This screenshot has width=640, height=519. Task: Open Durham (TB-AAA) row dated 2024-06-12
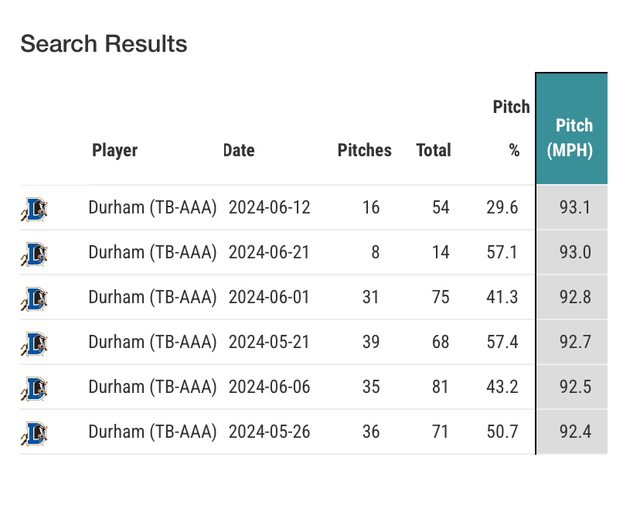click(x=152, y=208)
